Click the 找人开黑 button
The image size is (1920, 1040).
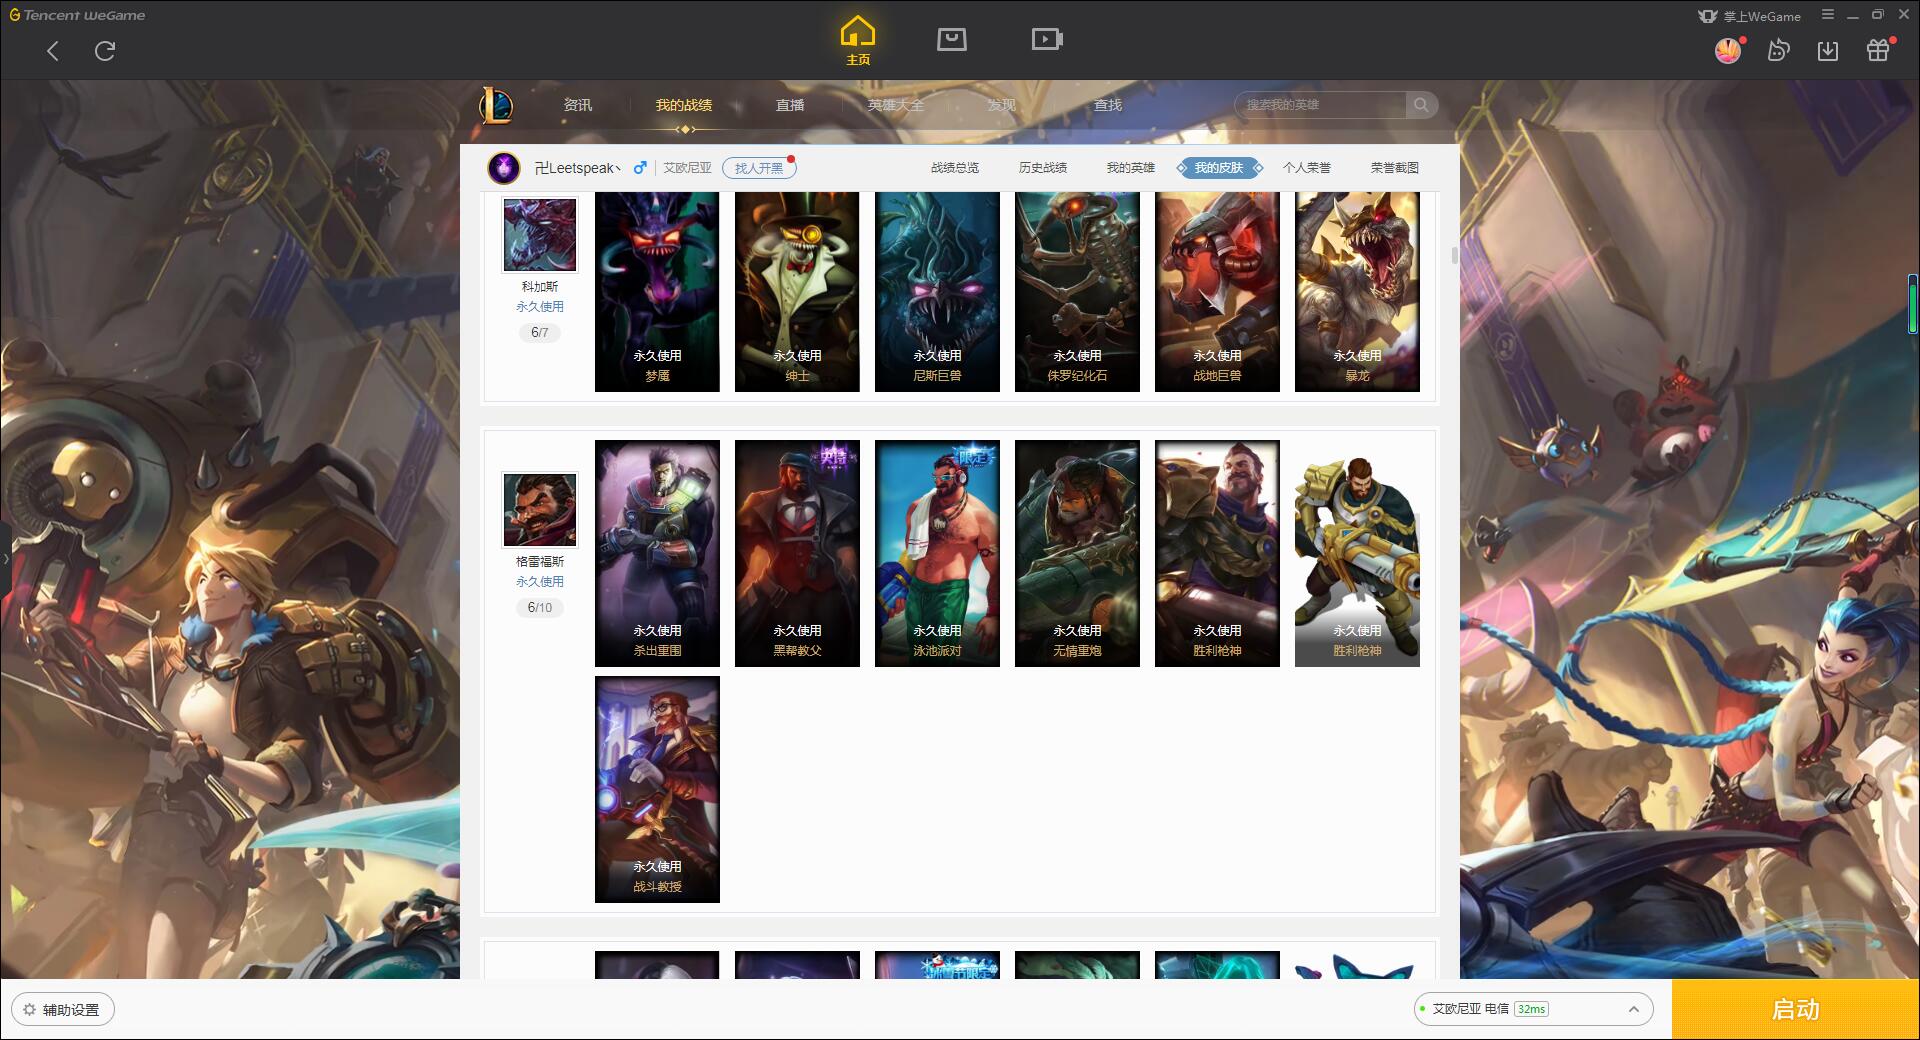click(759, 168)
